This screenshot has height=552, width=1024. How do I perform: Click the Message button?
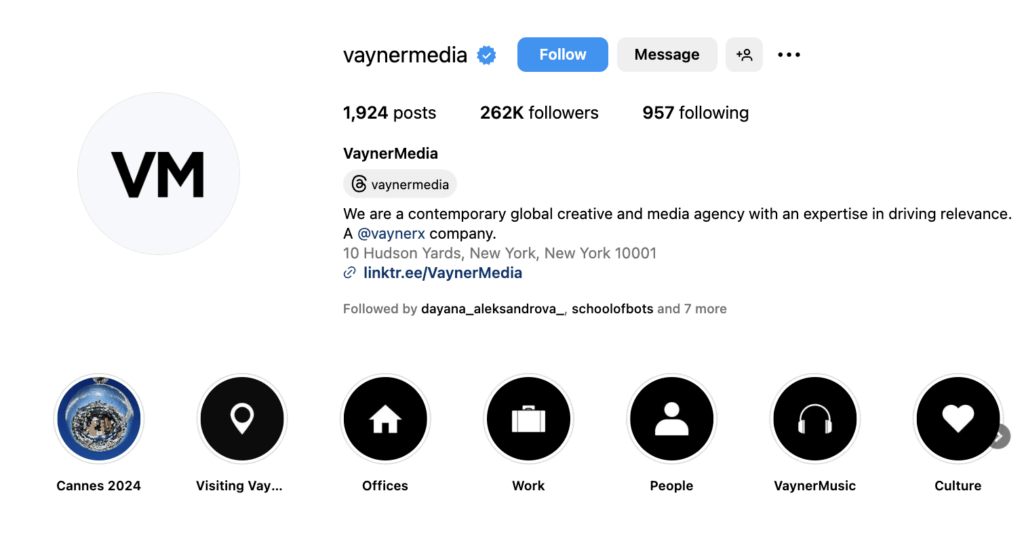[667, 55]
